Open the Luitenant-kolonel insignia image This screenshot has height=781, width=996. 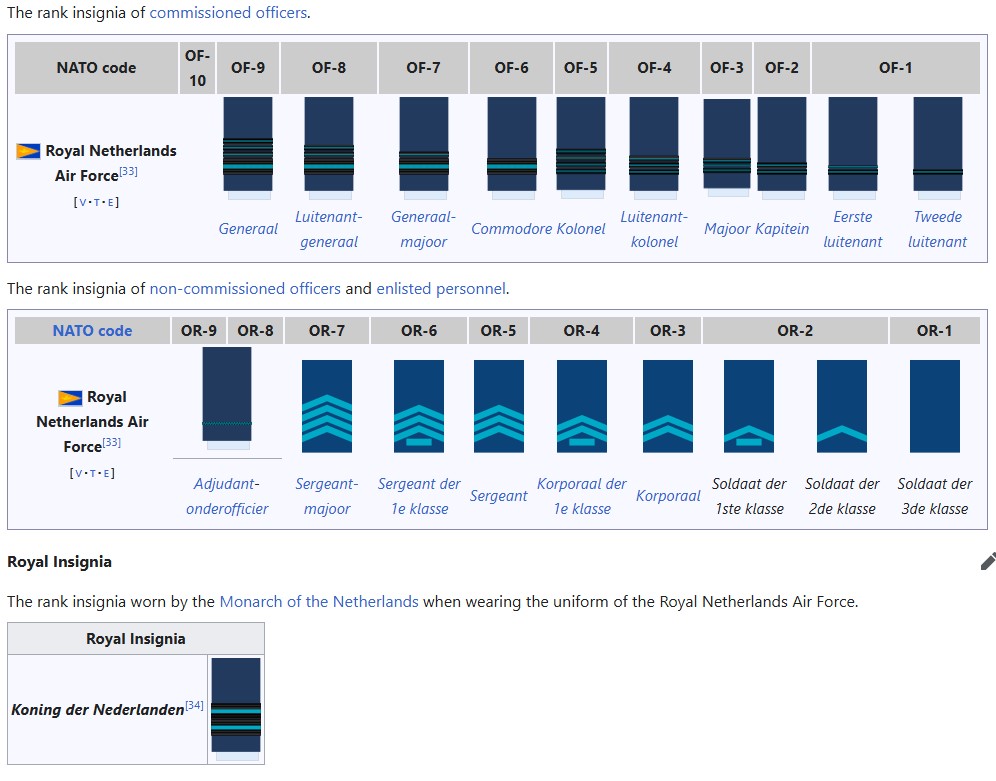[654, 149]
